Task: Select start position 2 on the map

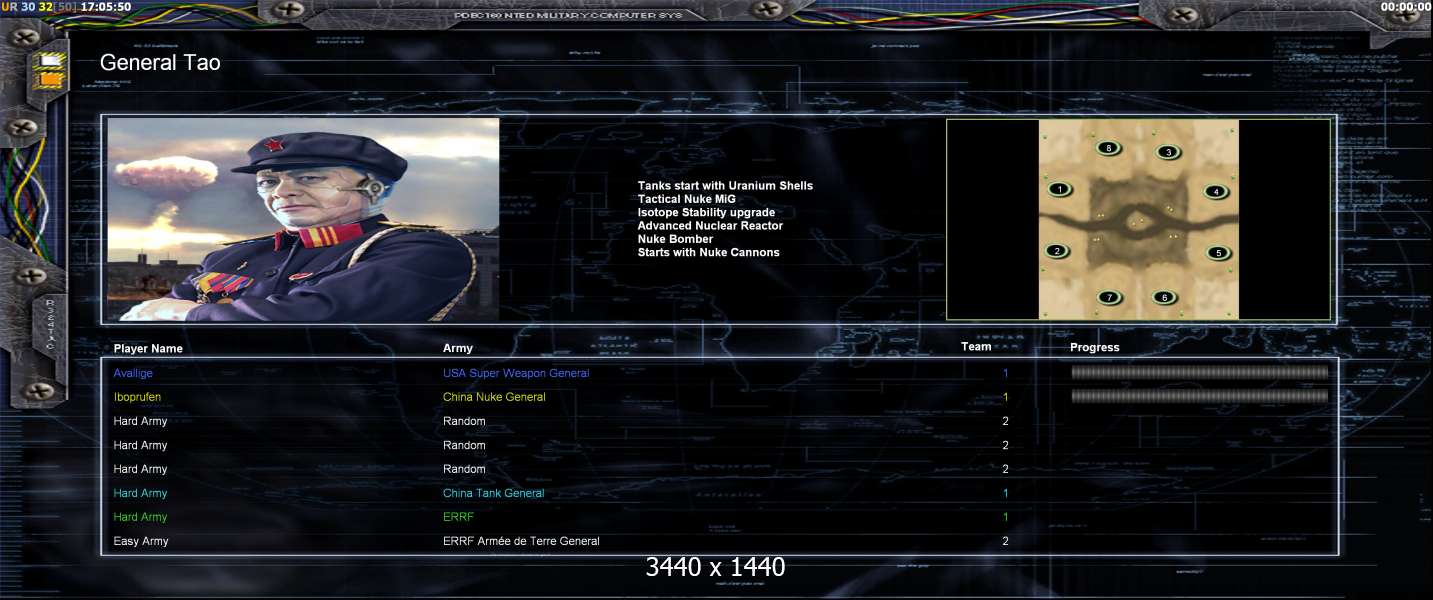Action: click(1057, 251)
